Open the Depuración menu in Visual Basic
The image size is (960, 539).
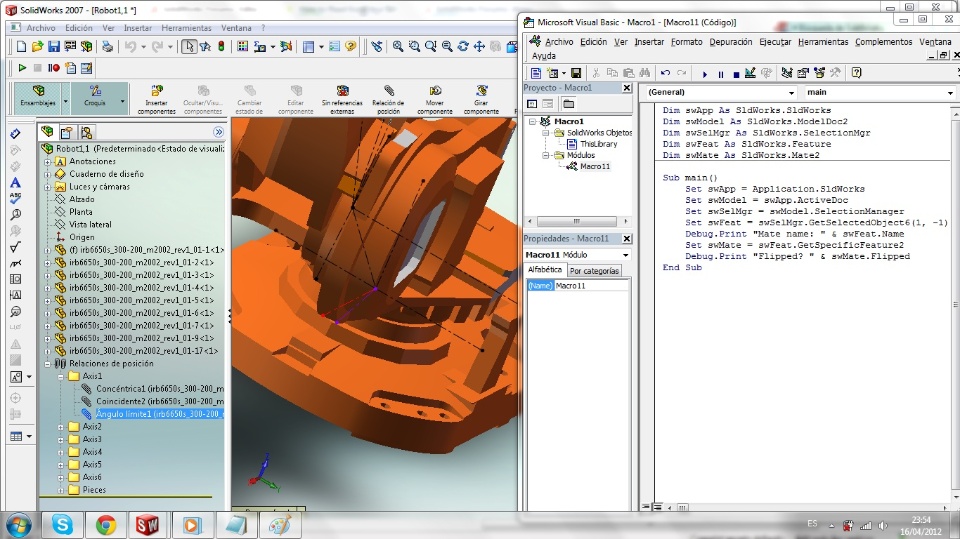(x=730, y=42)
